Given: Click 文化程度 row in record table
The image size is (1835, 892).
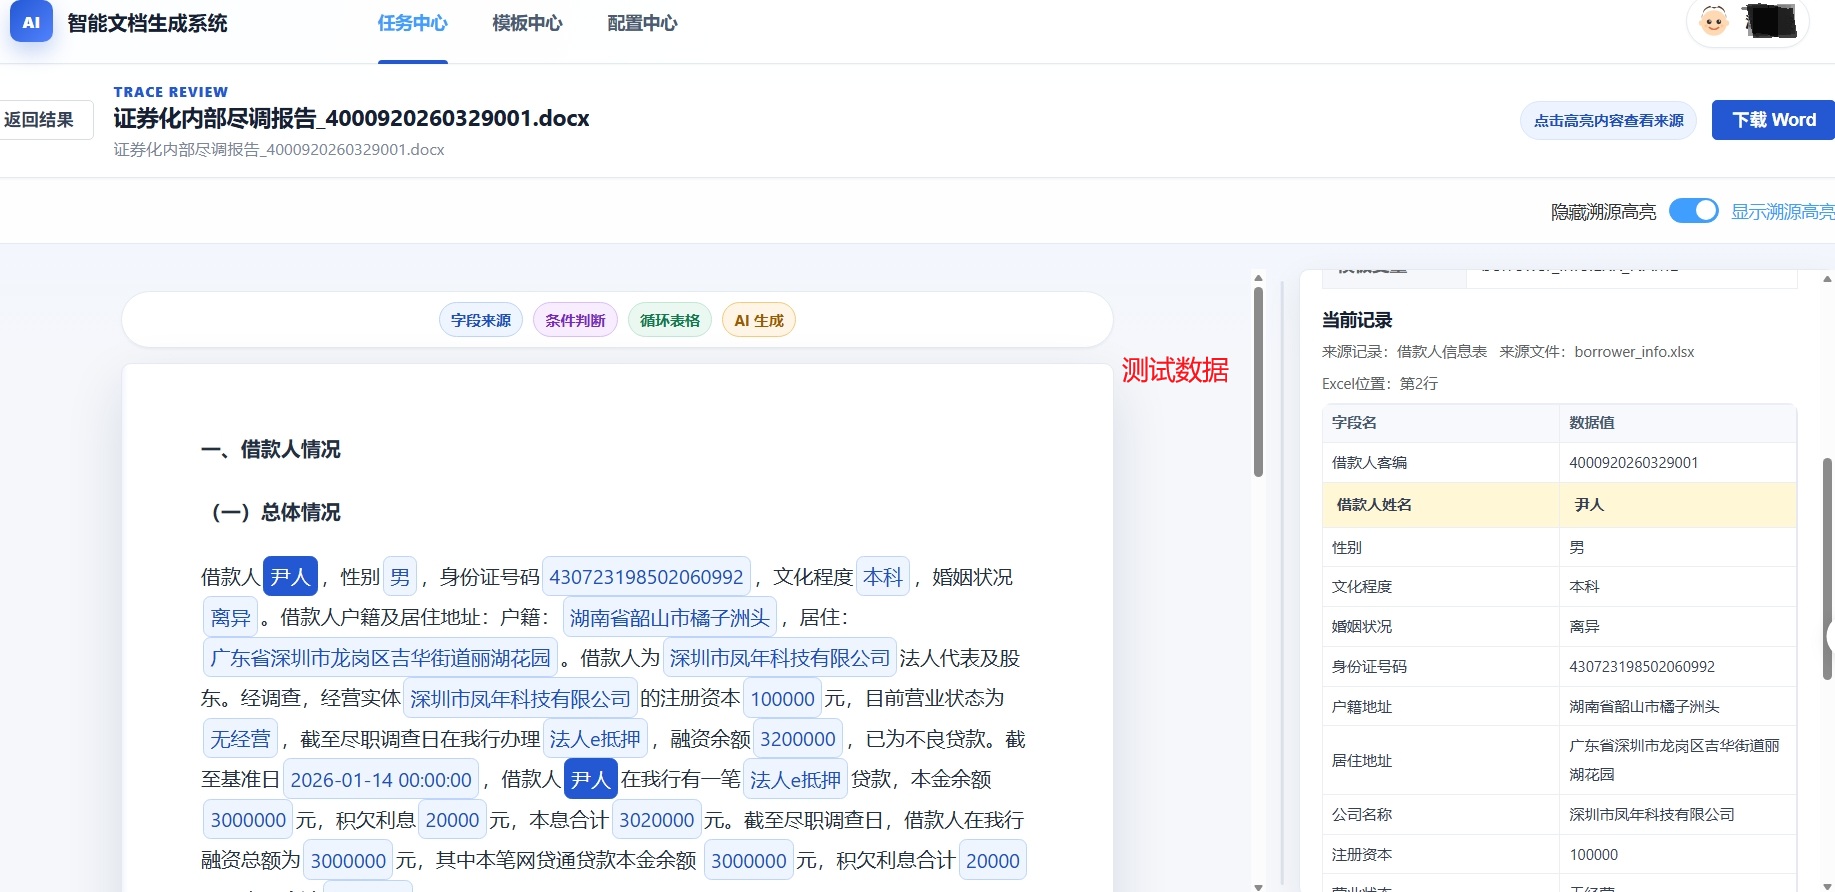Looking at the screenshot, I should (1559, 587).
